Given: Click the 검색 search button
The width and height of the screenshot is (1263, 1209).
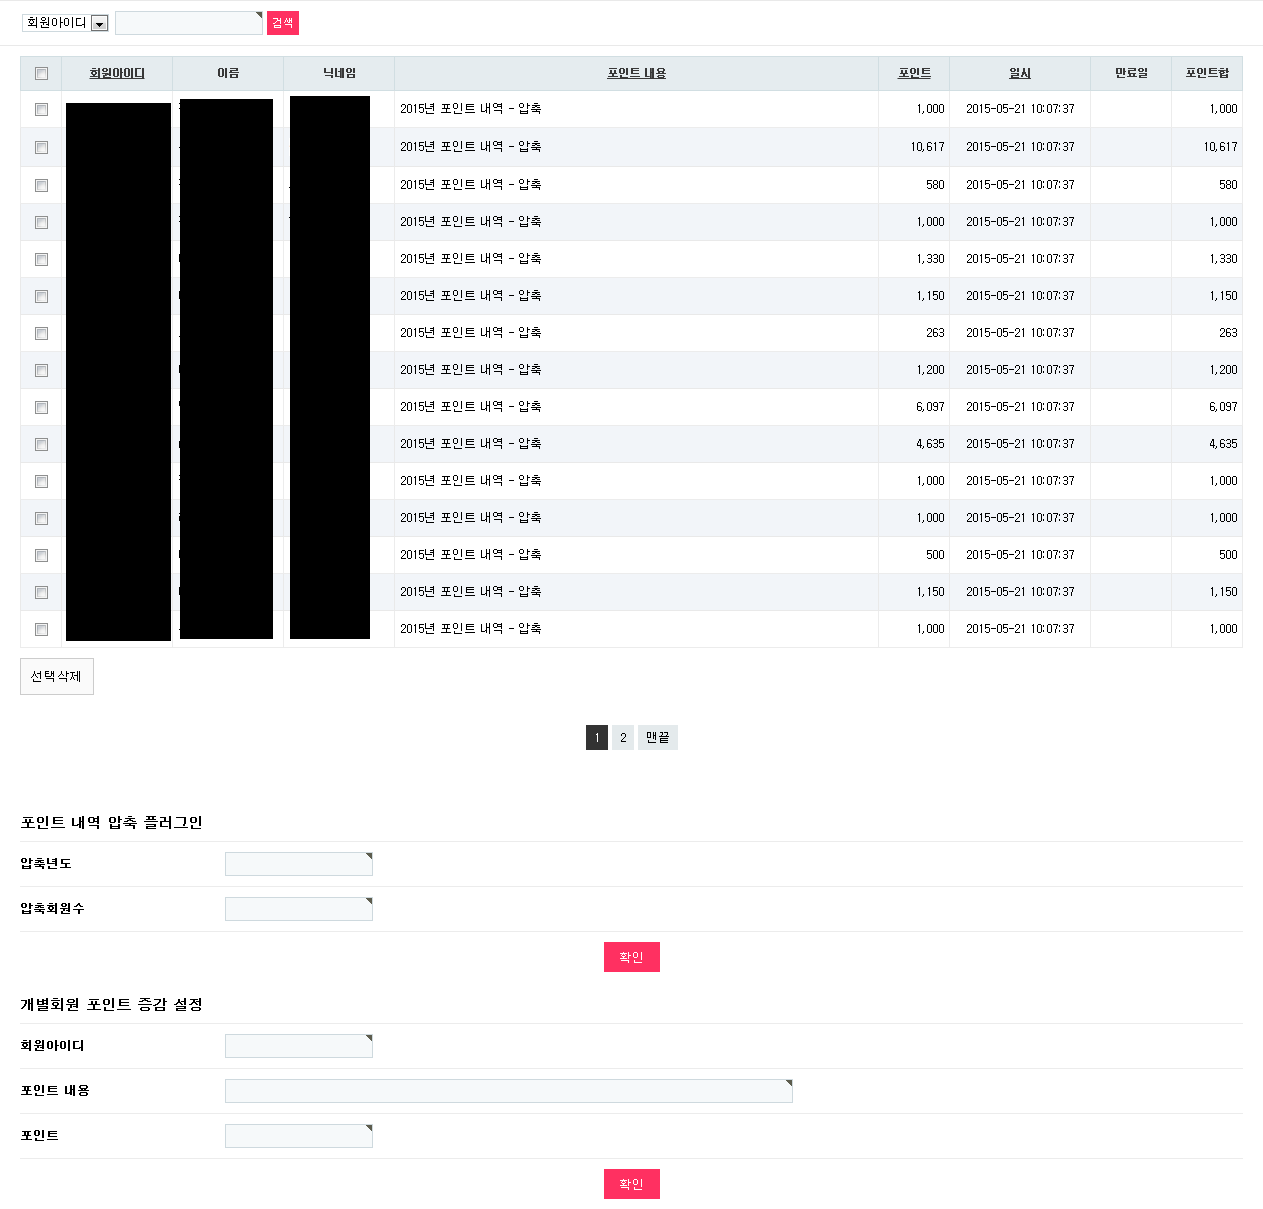Looking at the screenshot, I should 282,22.
